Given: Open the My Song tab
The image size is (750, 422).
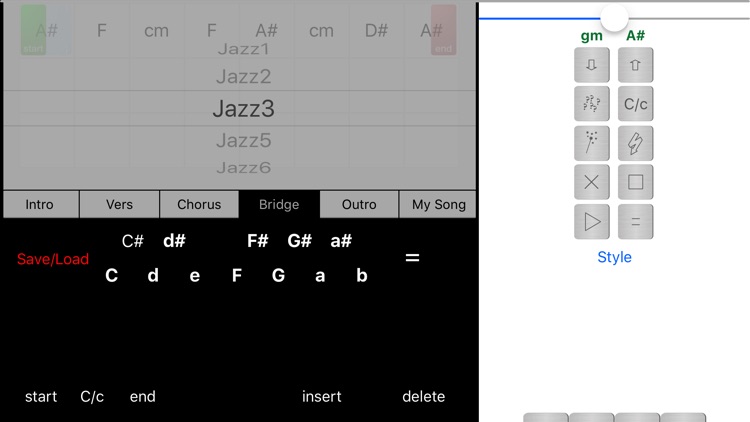Looking at the screenshot, I should (439, 204).
